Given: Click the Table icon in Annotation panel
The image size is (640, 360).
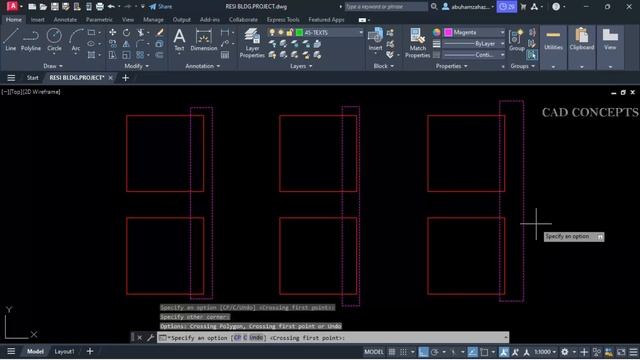Looking at the screenshot, I should click(225, 55).
